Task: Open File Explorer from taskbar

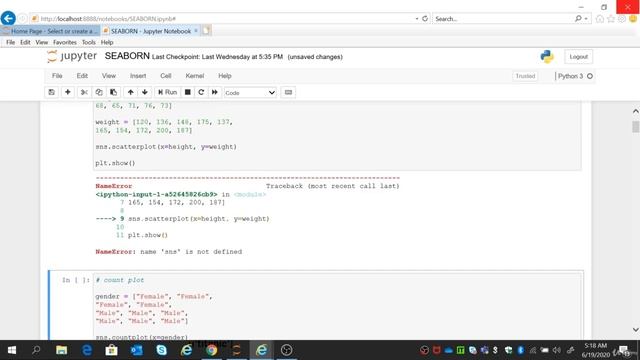Action: [62, 350]
